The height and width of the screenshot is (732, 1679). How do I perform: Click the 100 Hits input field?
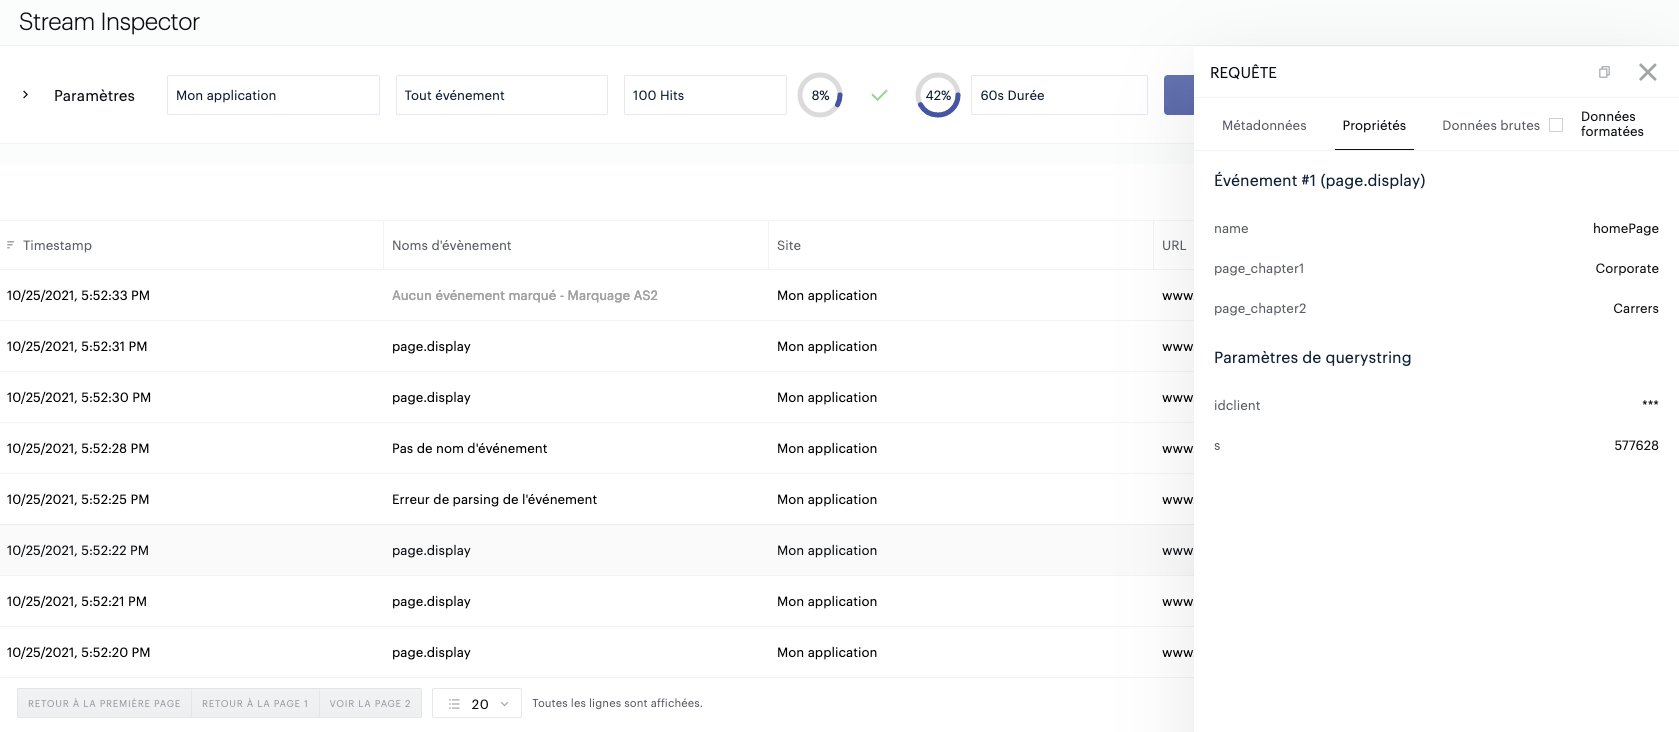[x=704, y=96]
